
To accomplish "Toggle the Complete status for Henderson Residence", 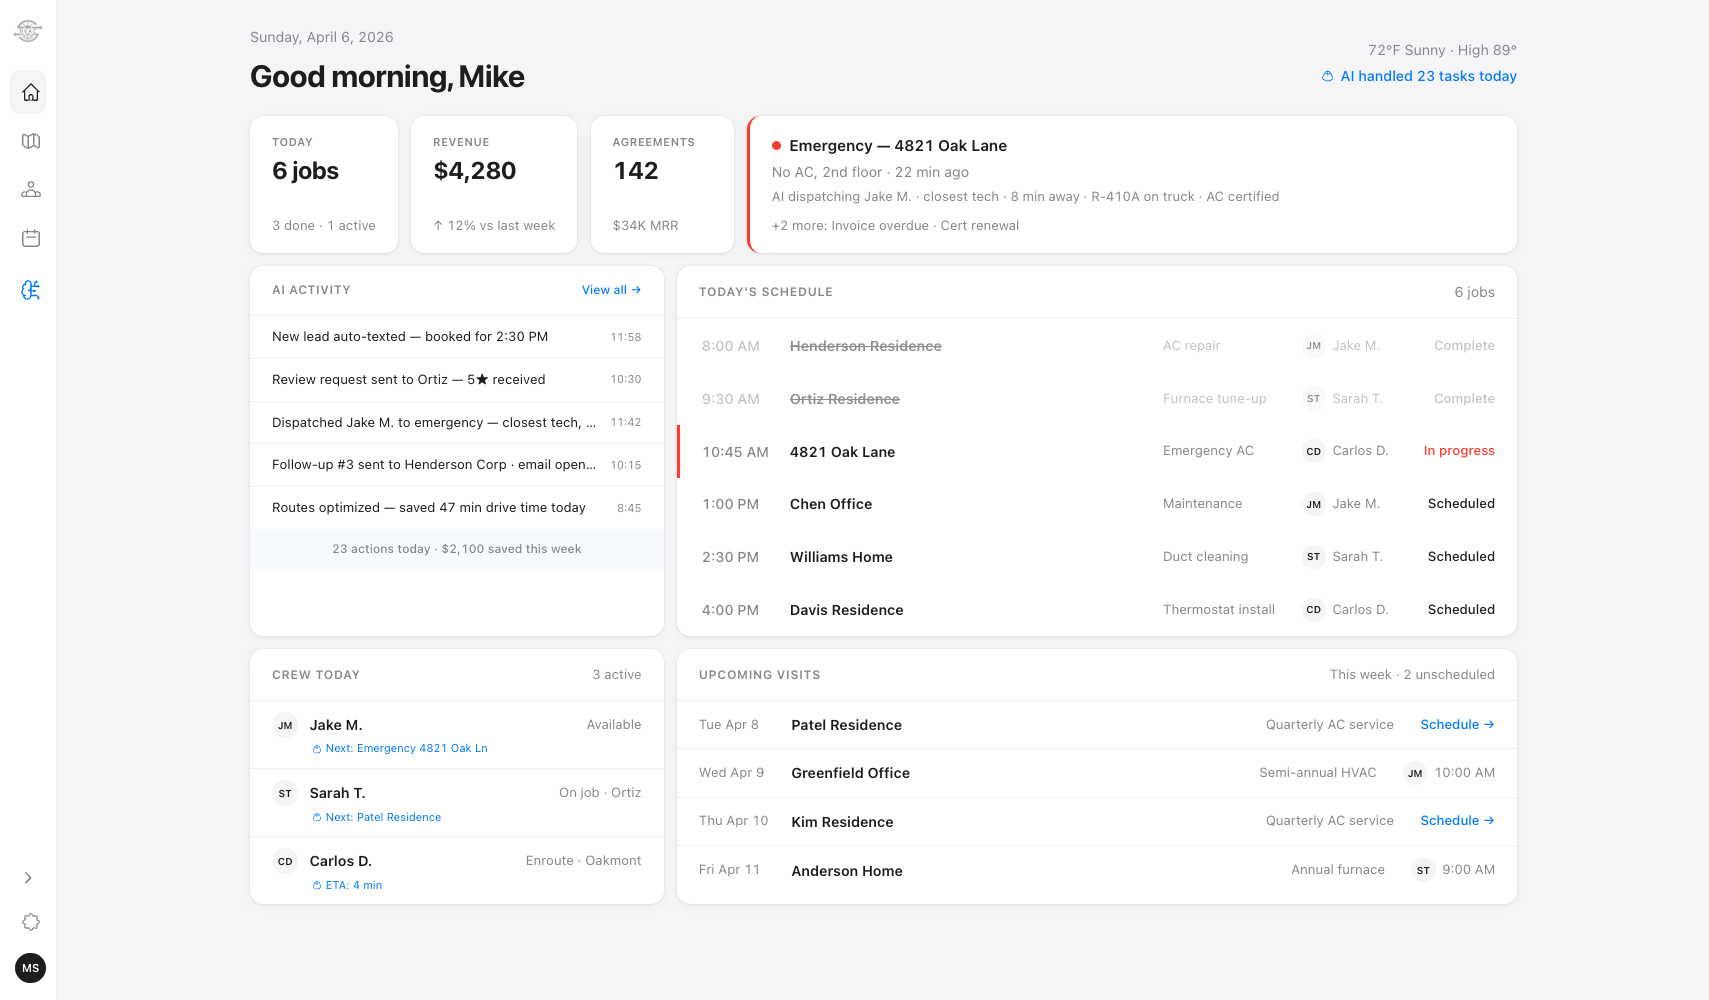I will coord(1464,345).
